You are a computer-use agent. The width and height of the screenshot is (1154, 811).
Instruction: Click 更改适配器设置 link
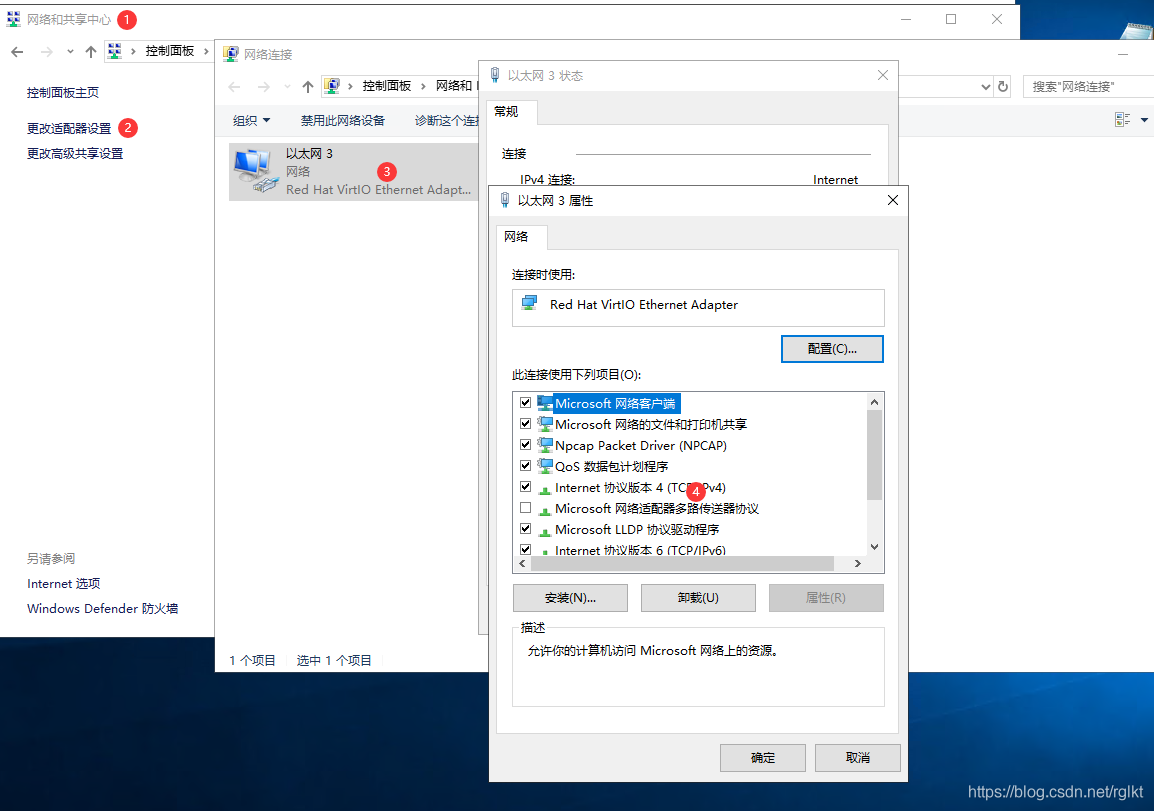click(x=69, y=128)
